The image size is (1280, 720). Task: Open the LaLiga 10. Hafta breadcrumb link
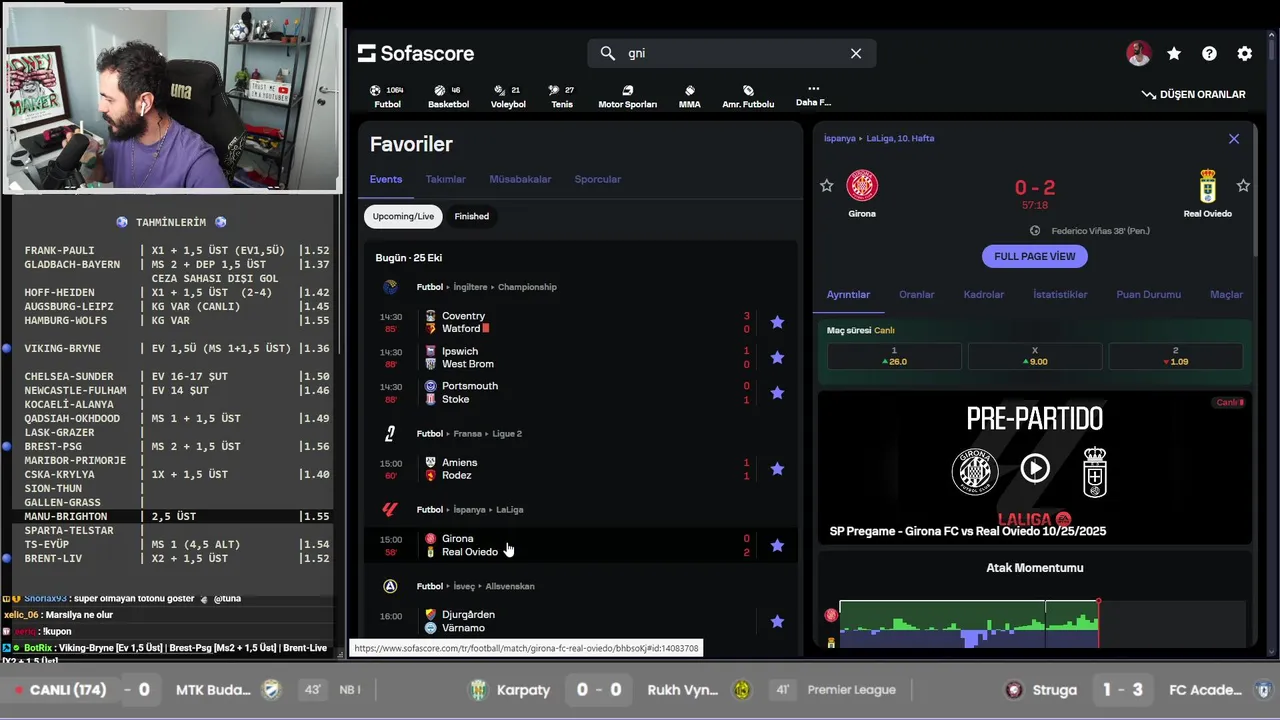(x=900, y=139)
